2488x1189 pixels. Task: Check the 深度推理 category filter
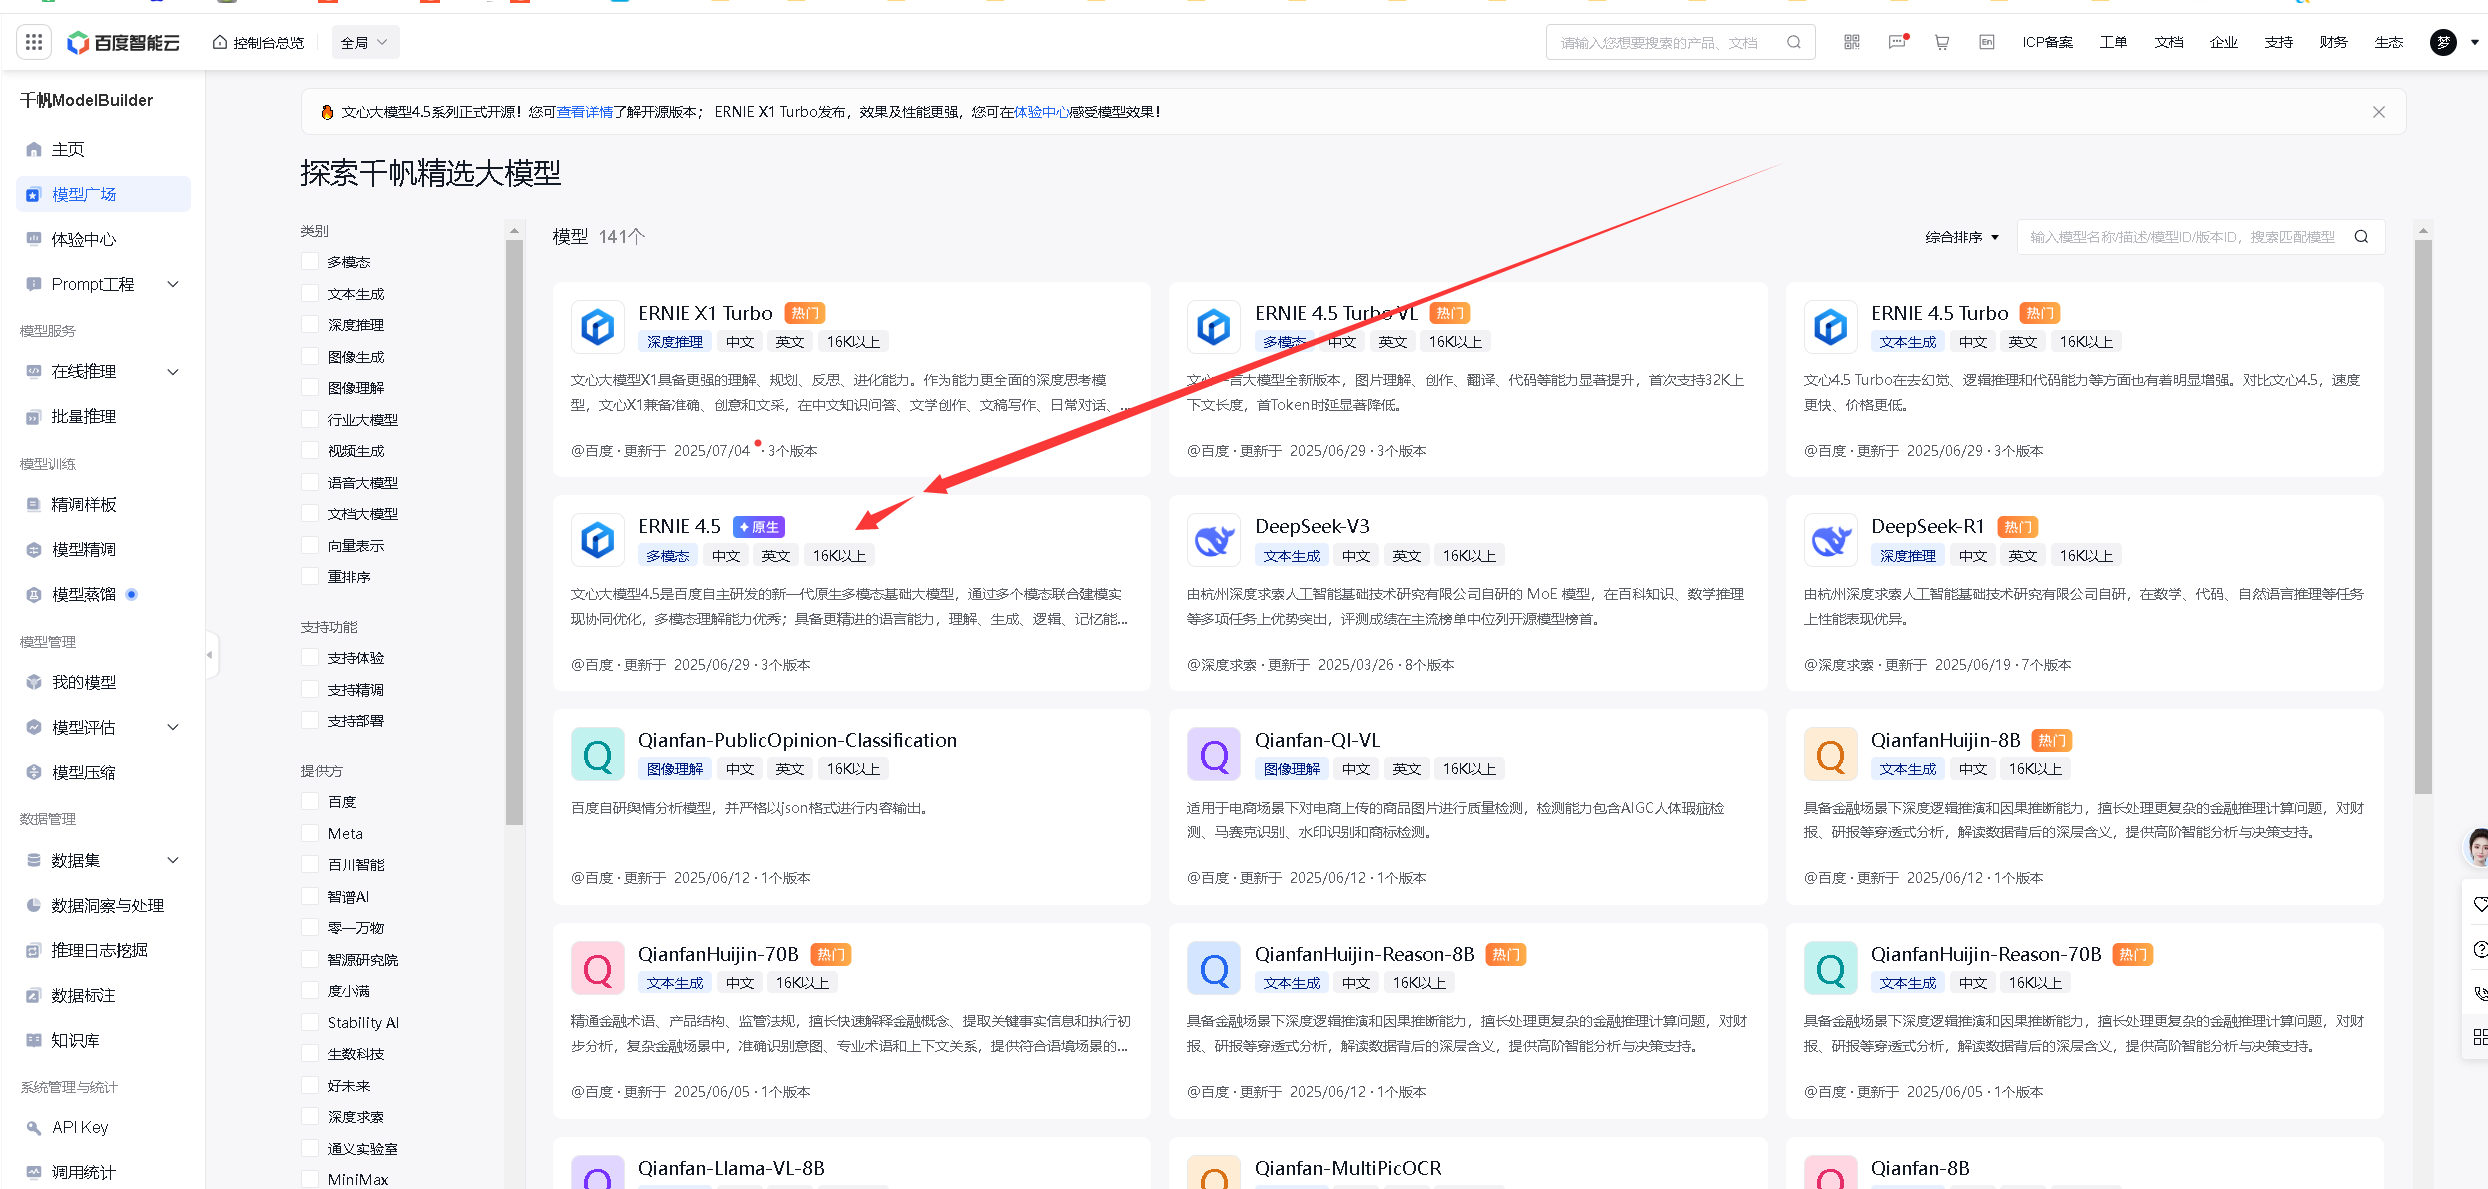click(x=310, y=324)
